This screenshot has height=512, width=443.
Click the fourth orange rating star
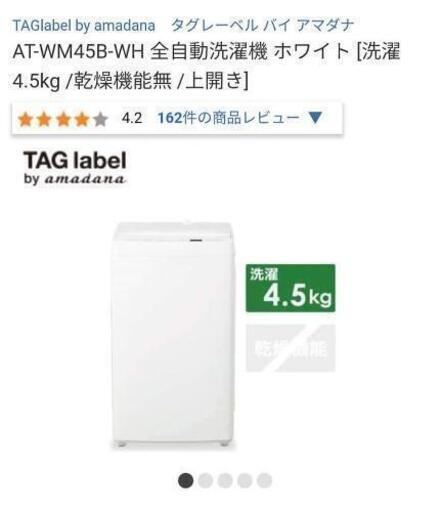pyautogui.click(x=82, y=119)
